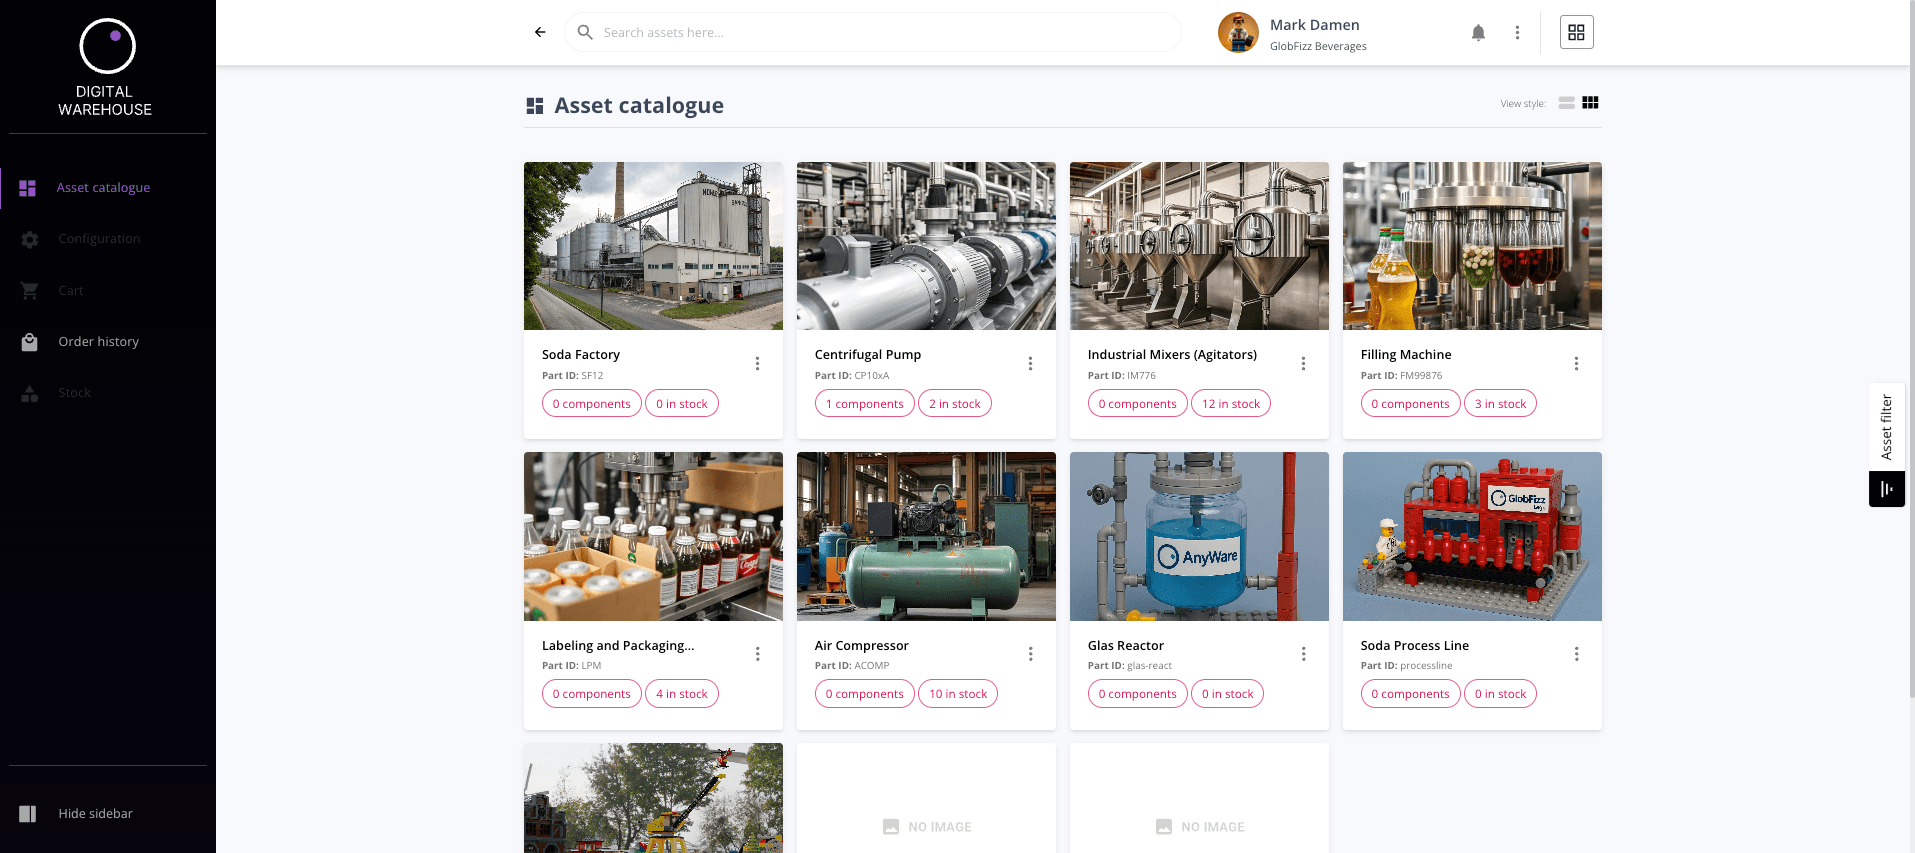
Task: Click the Hide sidebar button
Action: click(x=95, y=813)
